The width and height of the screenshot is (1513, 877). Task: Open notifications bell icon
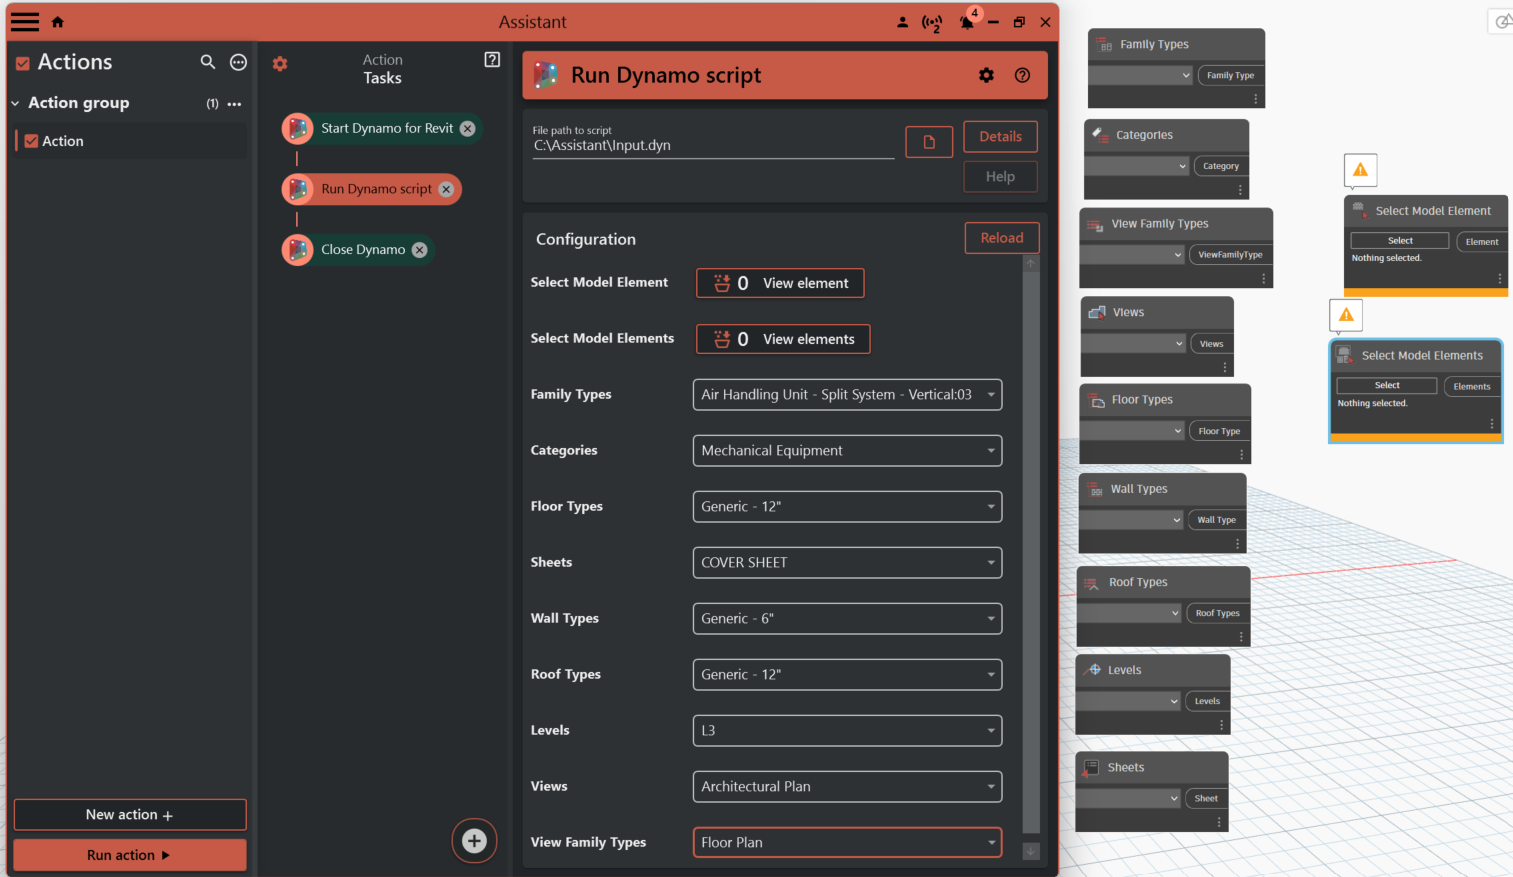[966, 22]
